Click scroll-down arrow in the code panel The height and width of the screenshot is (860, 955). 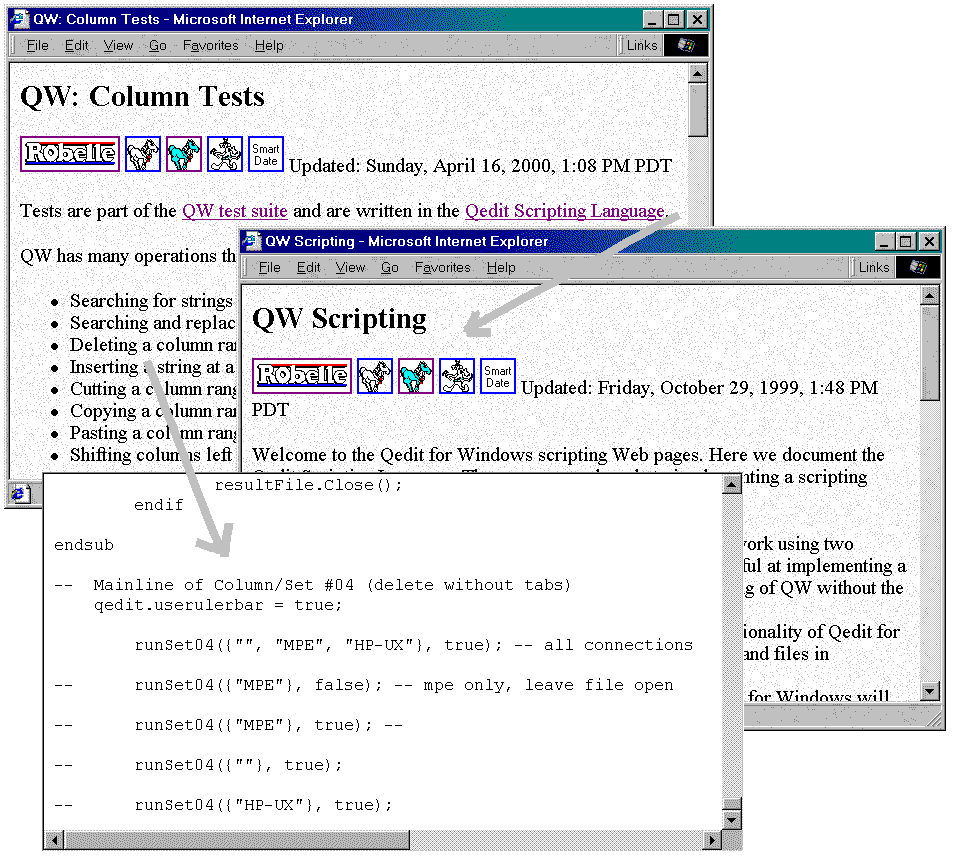(731, 820)
